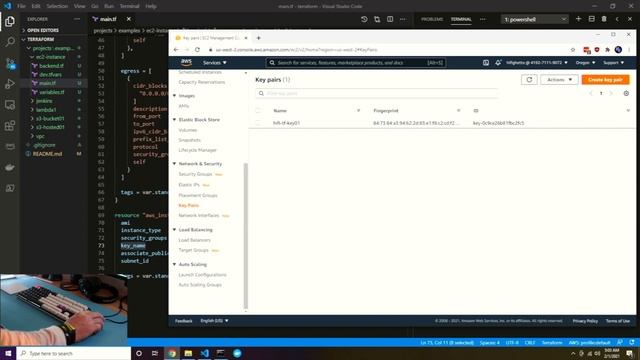The image size is (640, 360).
Task: Click the AWS logo home icon
Action: pos(186,62)
